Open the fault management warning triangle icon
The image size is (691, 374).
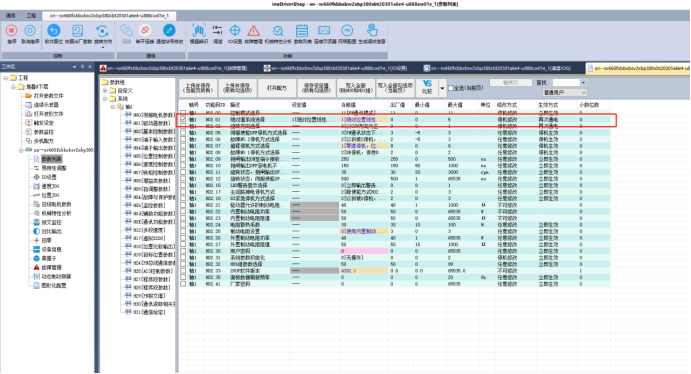[253, 30]
